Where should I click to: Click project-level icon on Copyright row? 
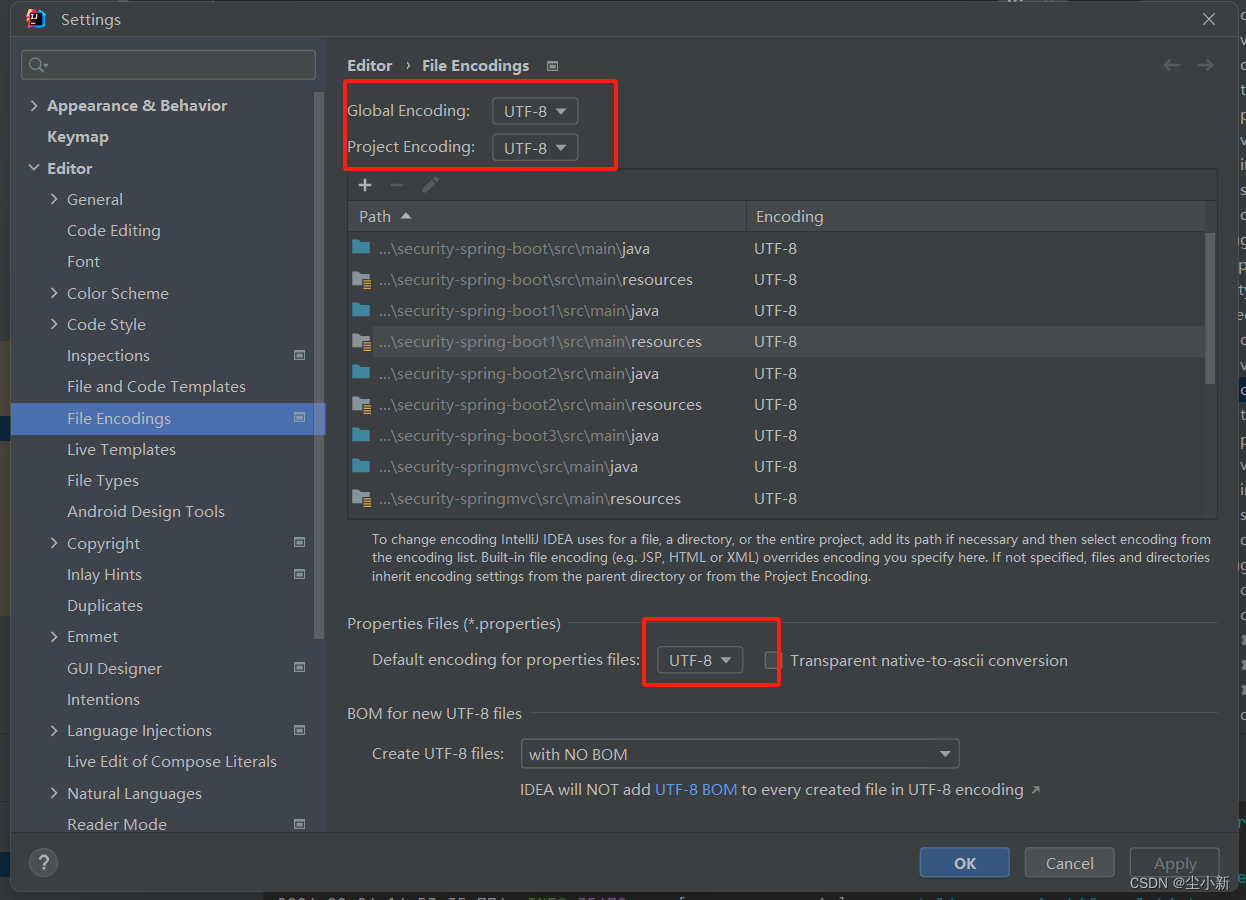pos(299,543)
